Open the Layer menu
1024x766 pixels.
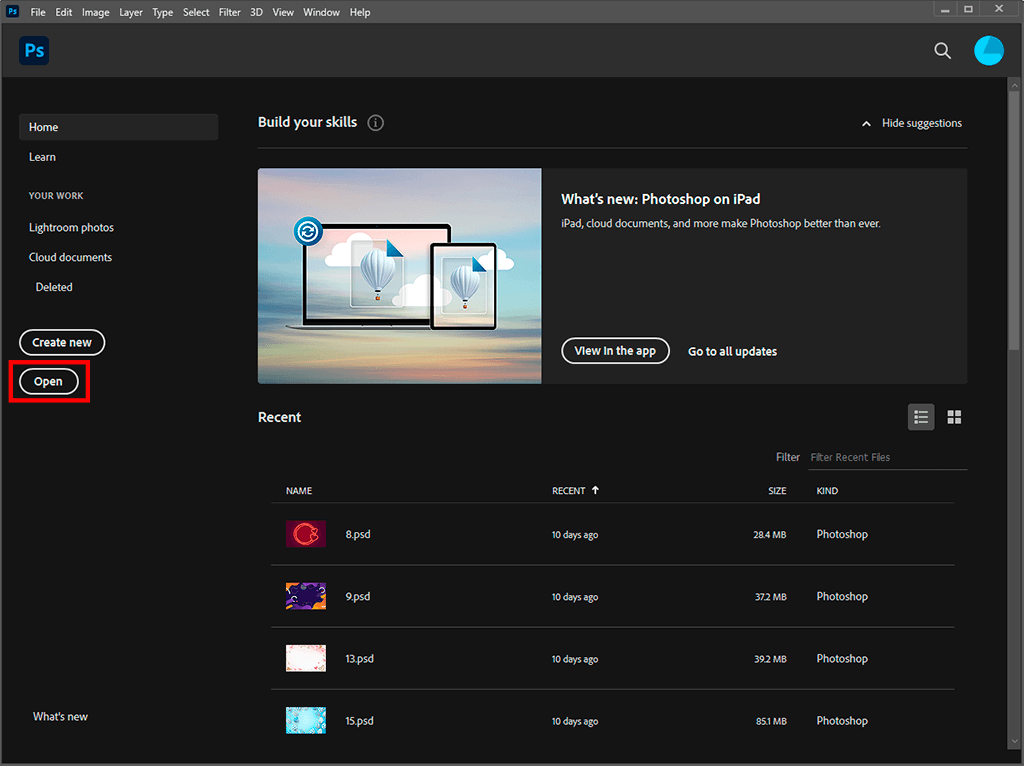(x=131, y=12)
